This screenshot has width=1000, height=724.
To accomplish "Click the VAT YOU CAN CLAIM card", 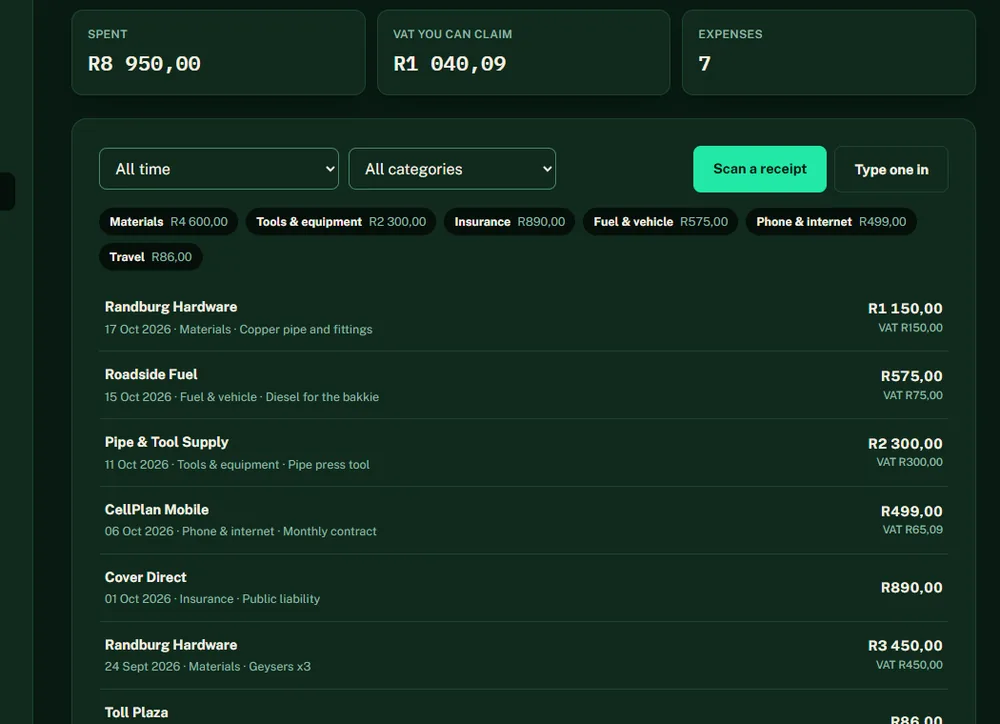I will click(x=524, y=52).
